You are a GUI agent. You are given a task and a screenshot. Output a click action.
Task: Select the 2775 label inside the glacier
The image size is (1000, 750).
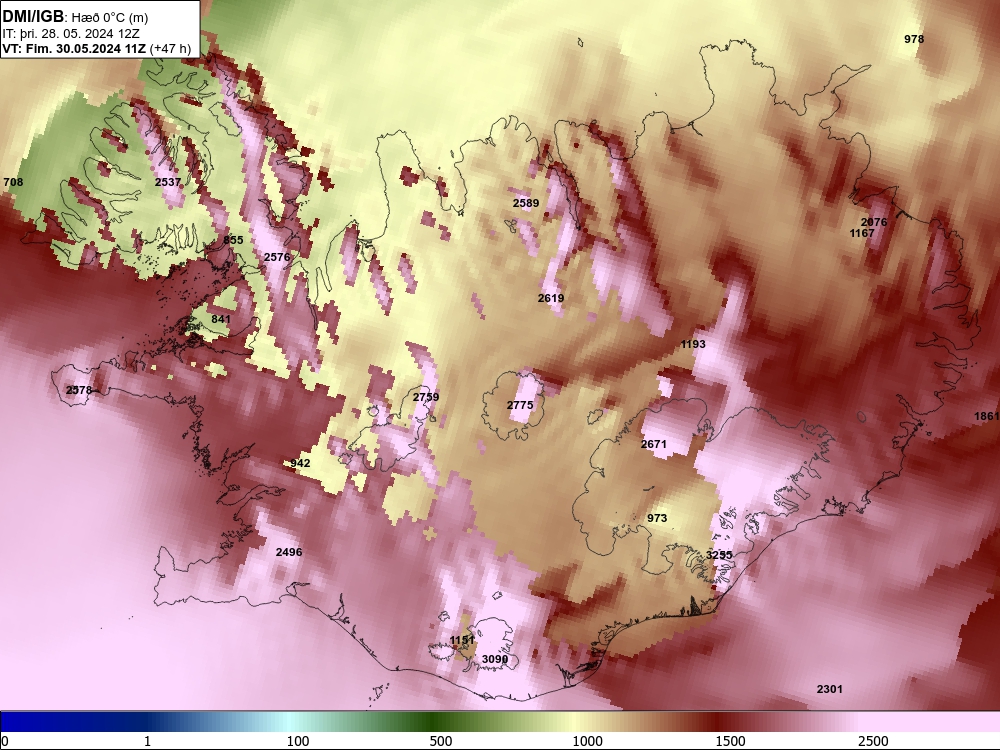click(x=520, y=405)
